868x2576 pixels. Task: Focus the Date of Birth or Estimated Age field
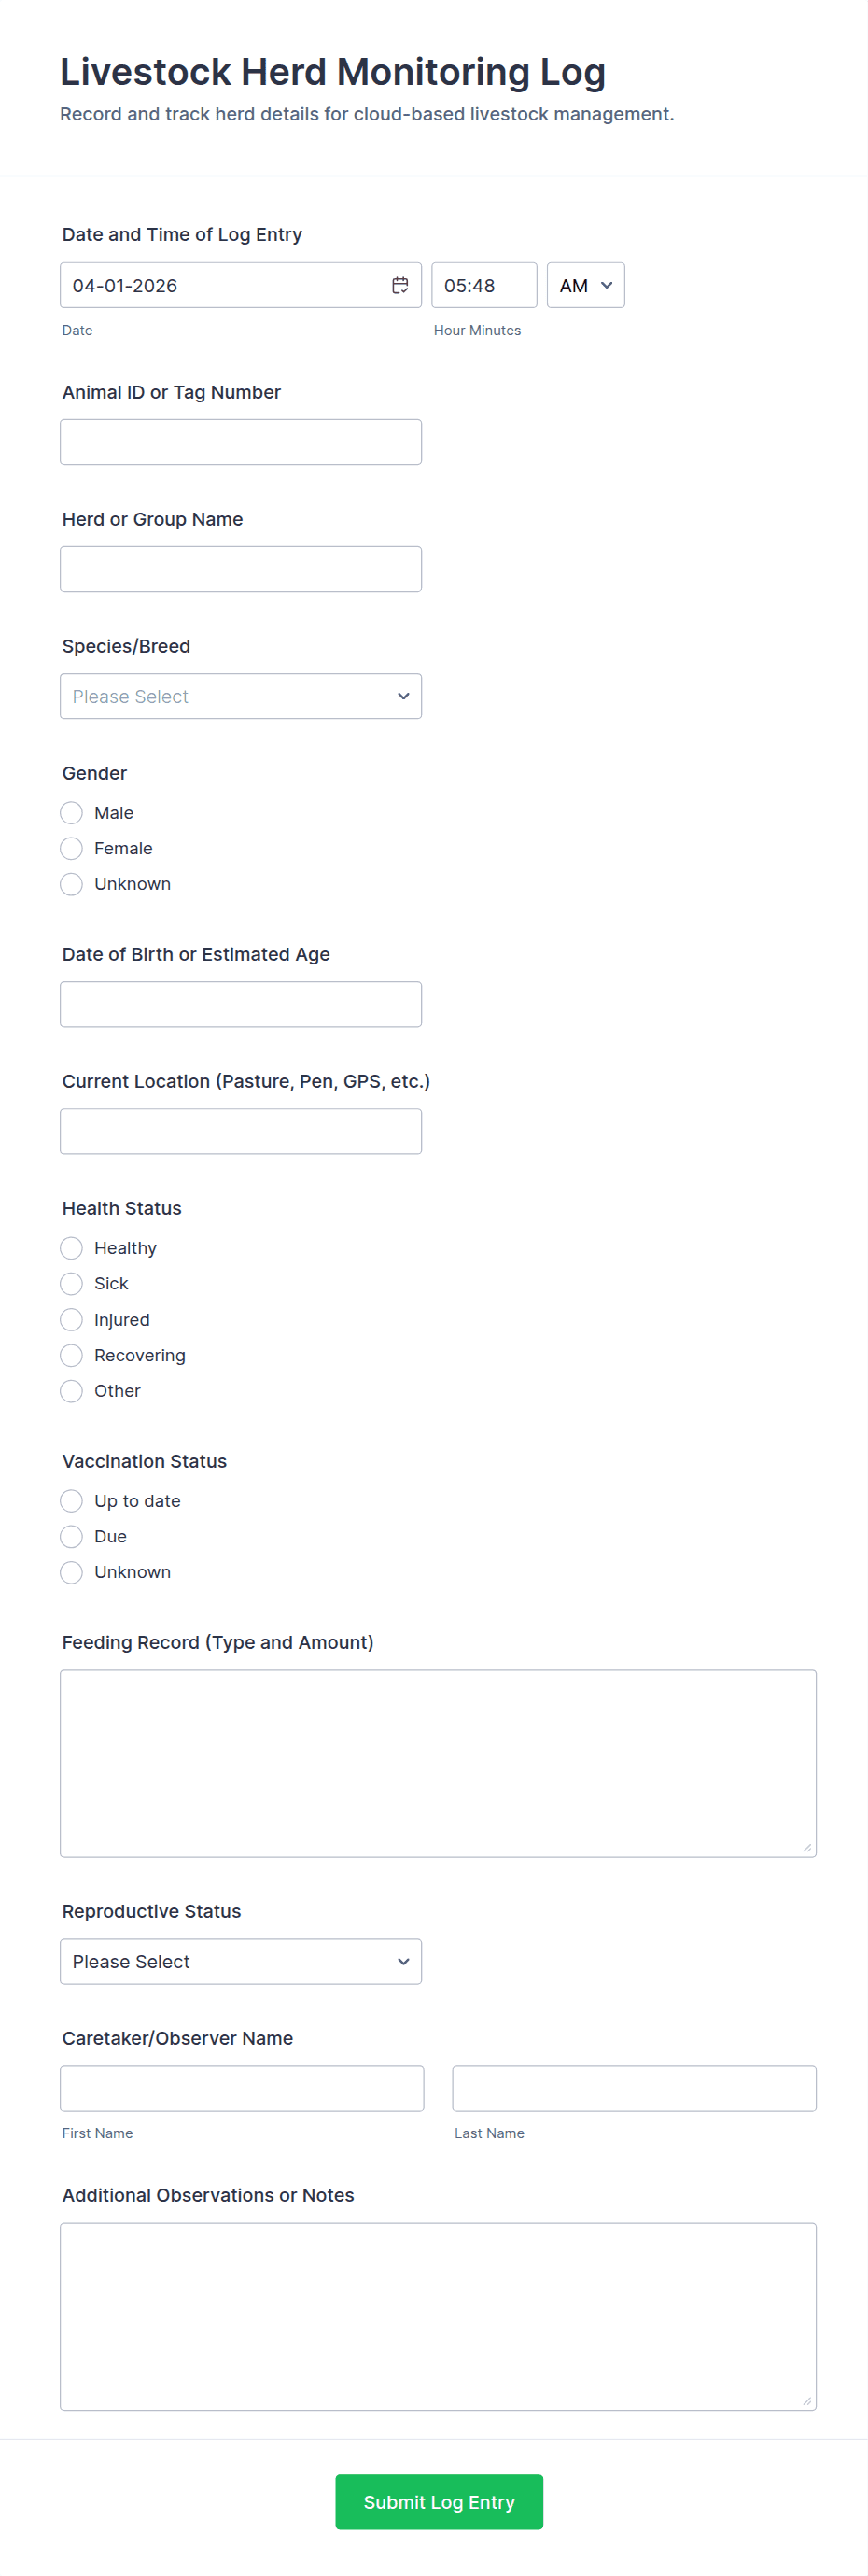pyautogui.click(x=240, y=1004)
